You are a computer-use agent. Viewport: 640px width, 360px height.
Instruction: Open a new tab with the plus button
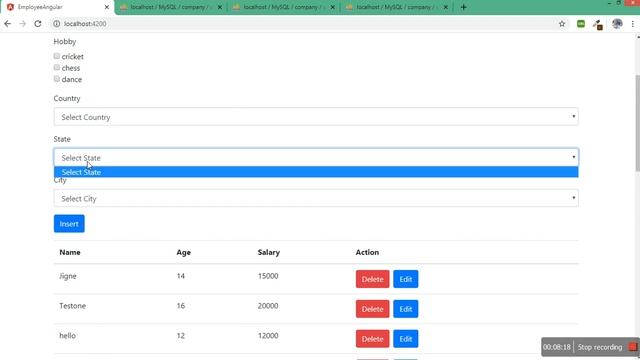(463, 7)
